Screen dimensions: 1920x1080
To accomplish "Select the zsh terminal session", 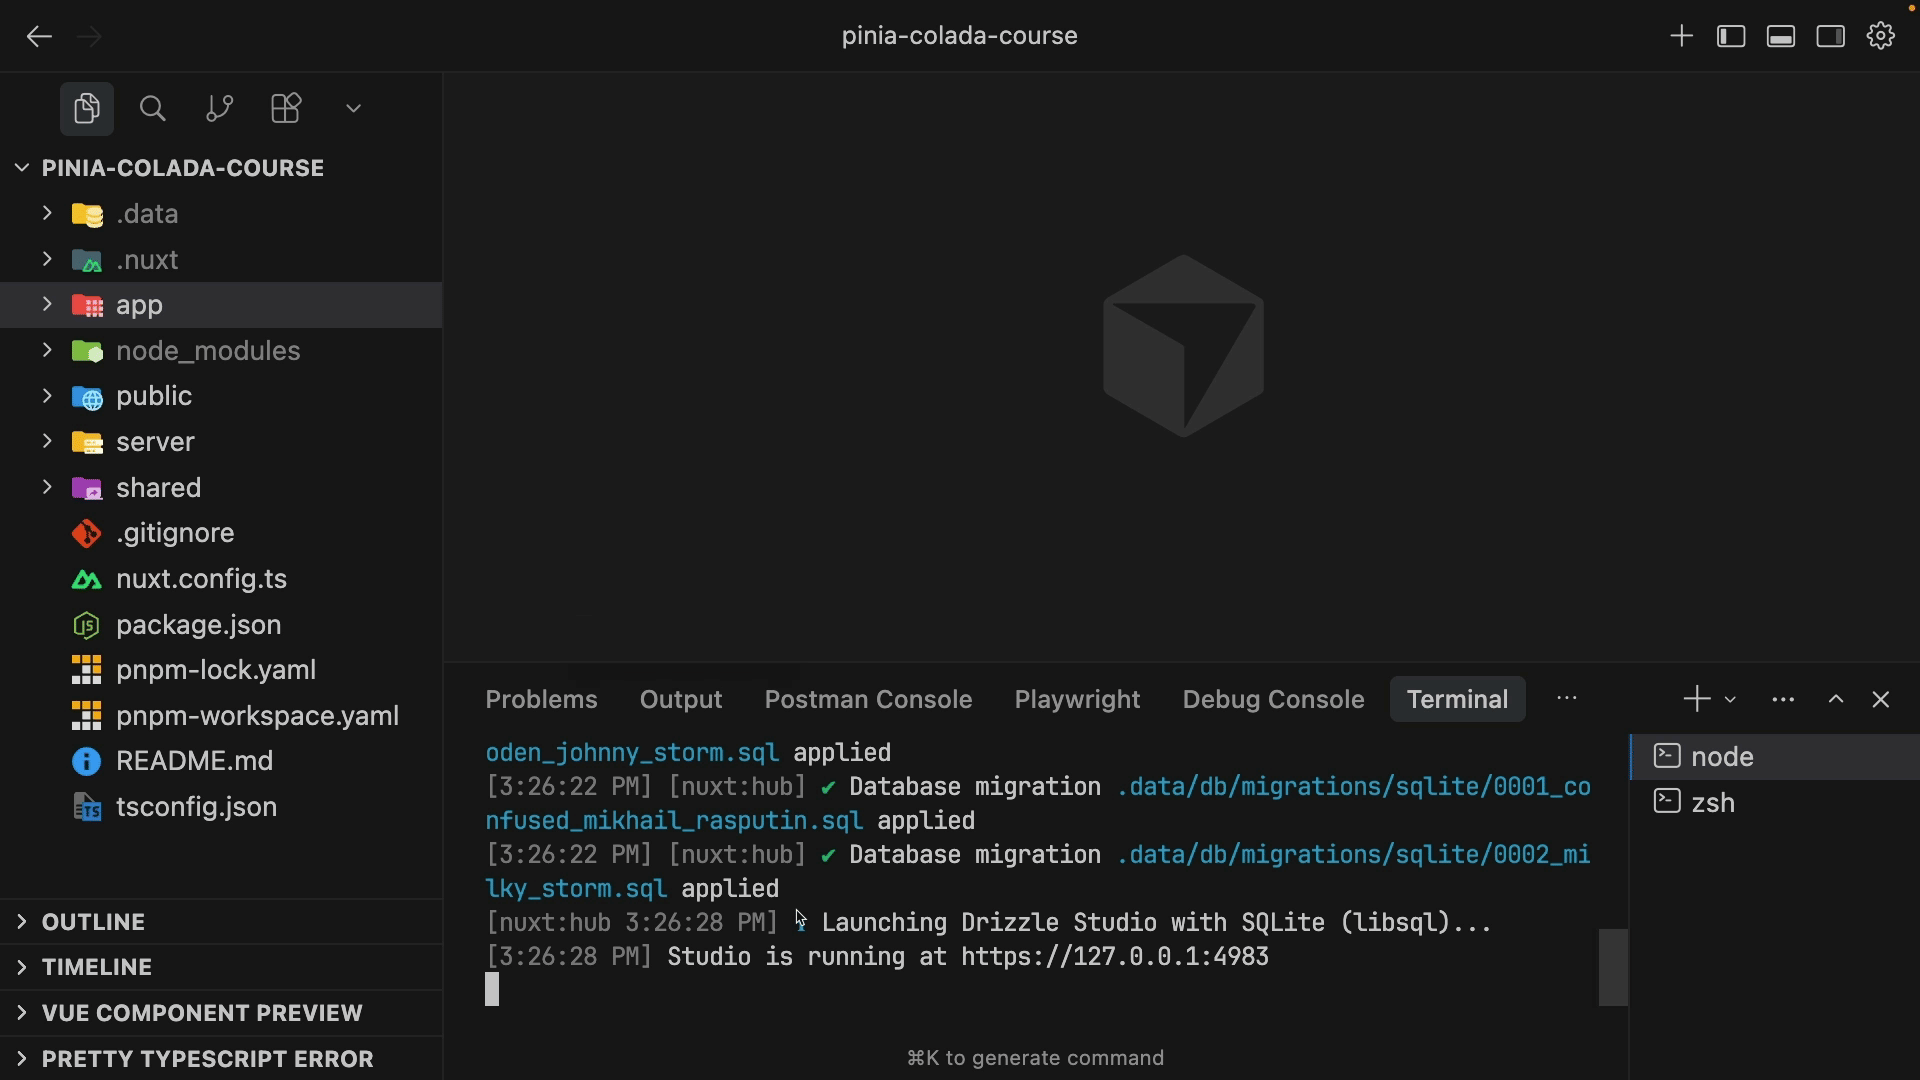I will pyautogui.click(x=1775, y=803).
